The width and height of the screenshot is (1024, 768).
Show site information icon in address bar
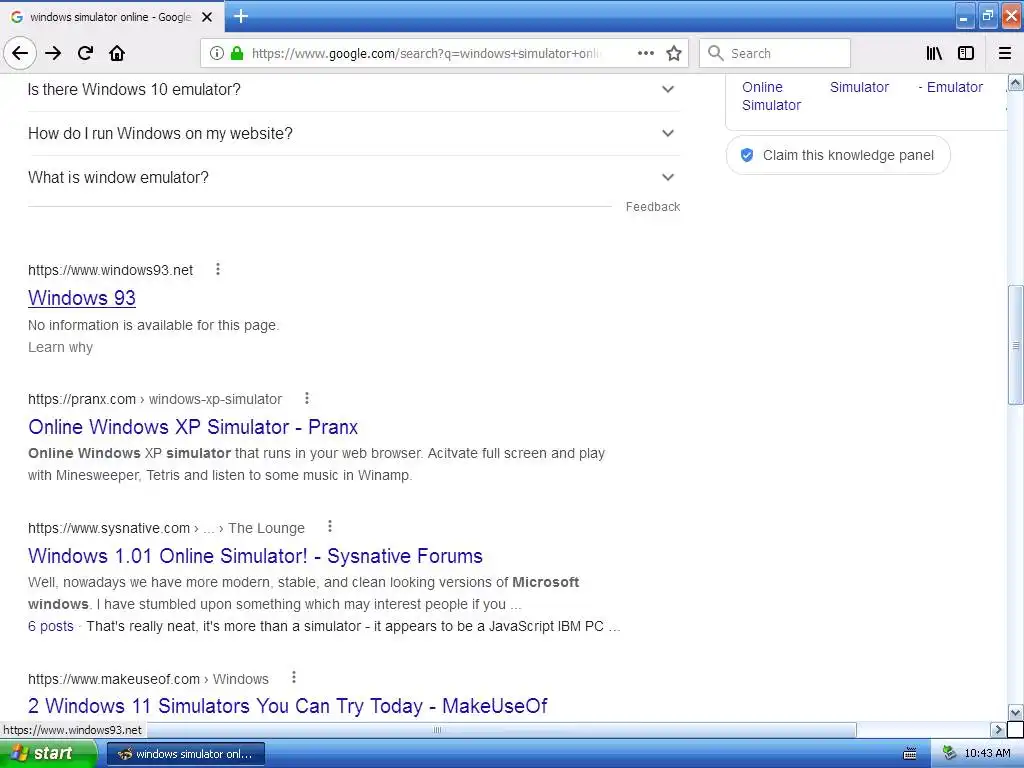tap(217, 54)
